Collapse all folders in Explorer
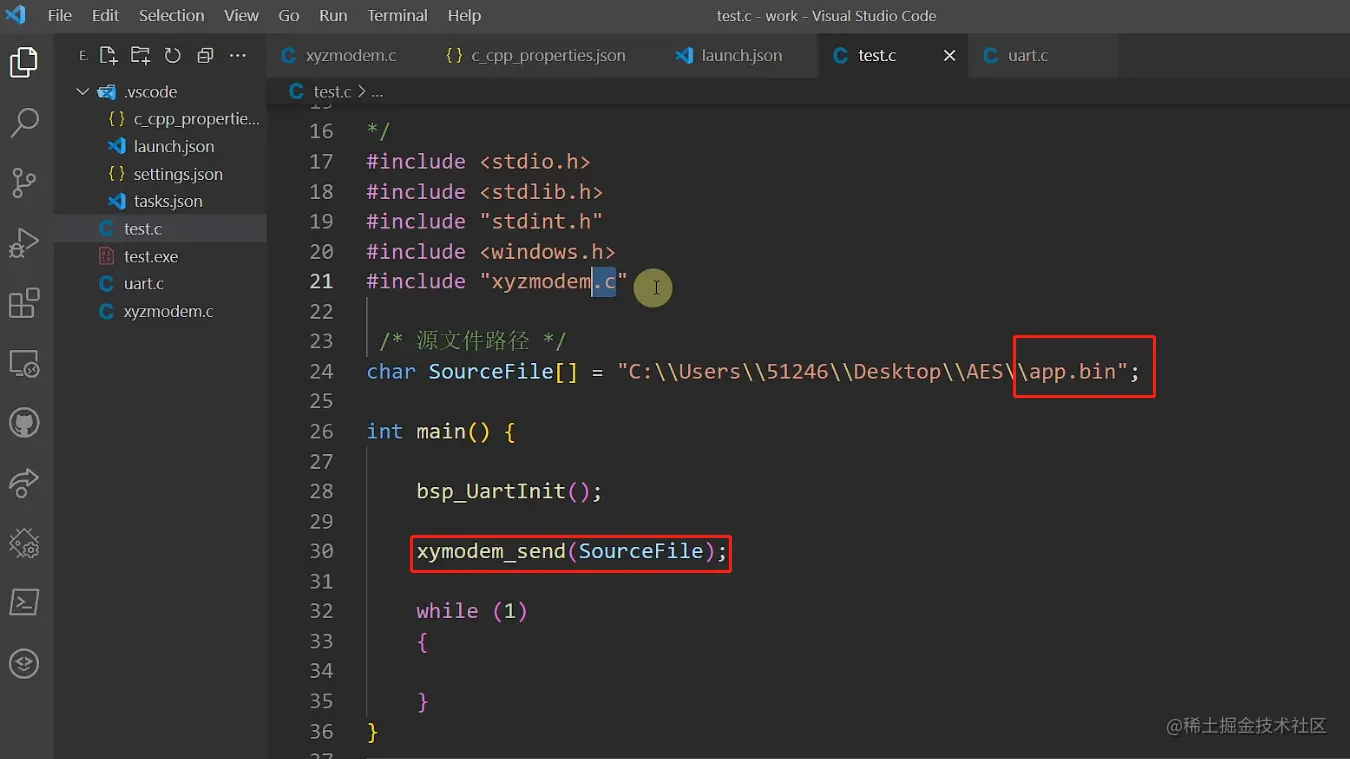The height and width of the screenshot is (759, 1350). tap(205, 56)
